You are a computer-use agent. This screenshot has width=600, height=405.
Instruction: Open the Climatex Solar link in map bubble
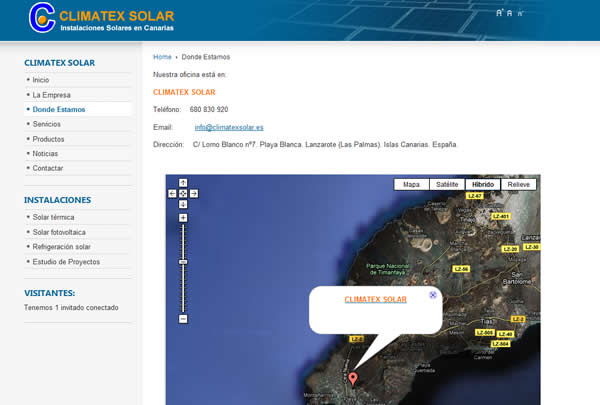(x=375, y=299)
